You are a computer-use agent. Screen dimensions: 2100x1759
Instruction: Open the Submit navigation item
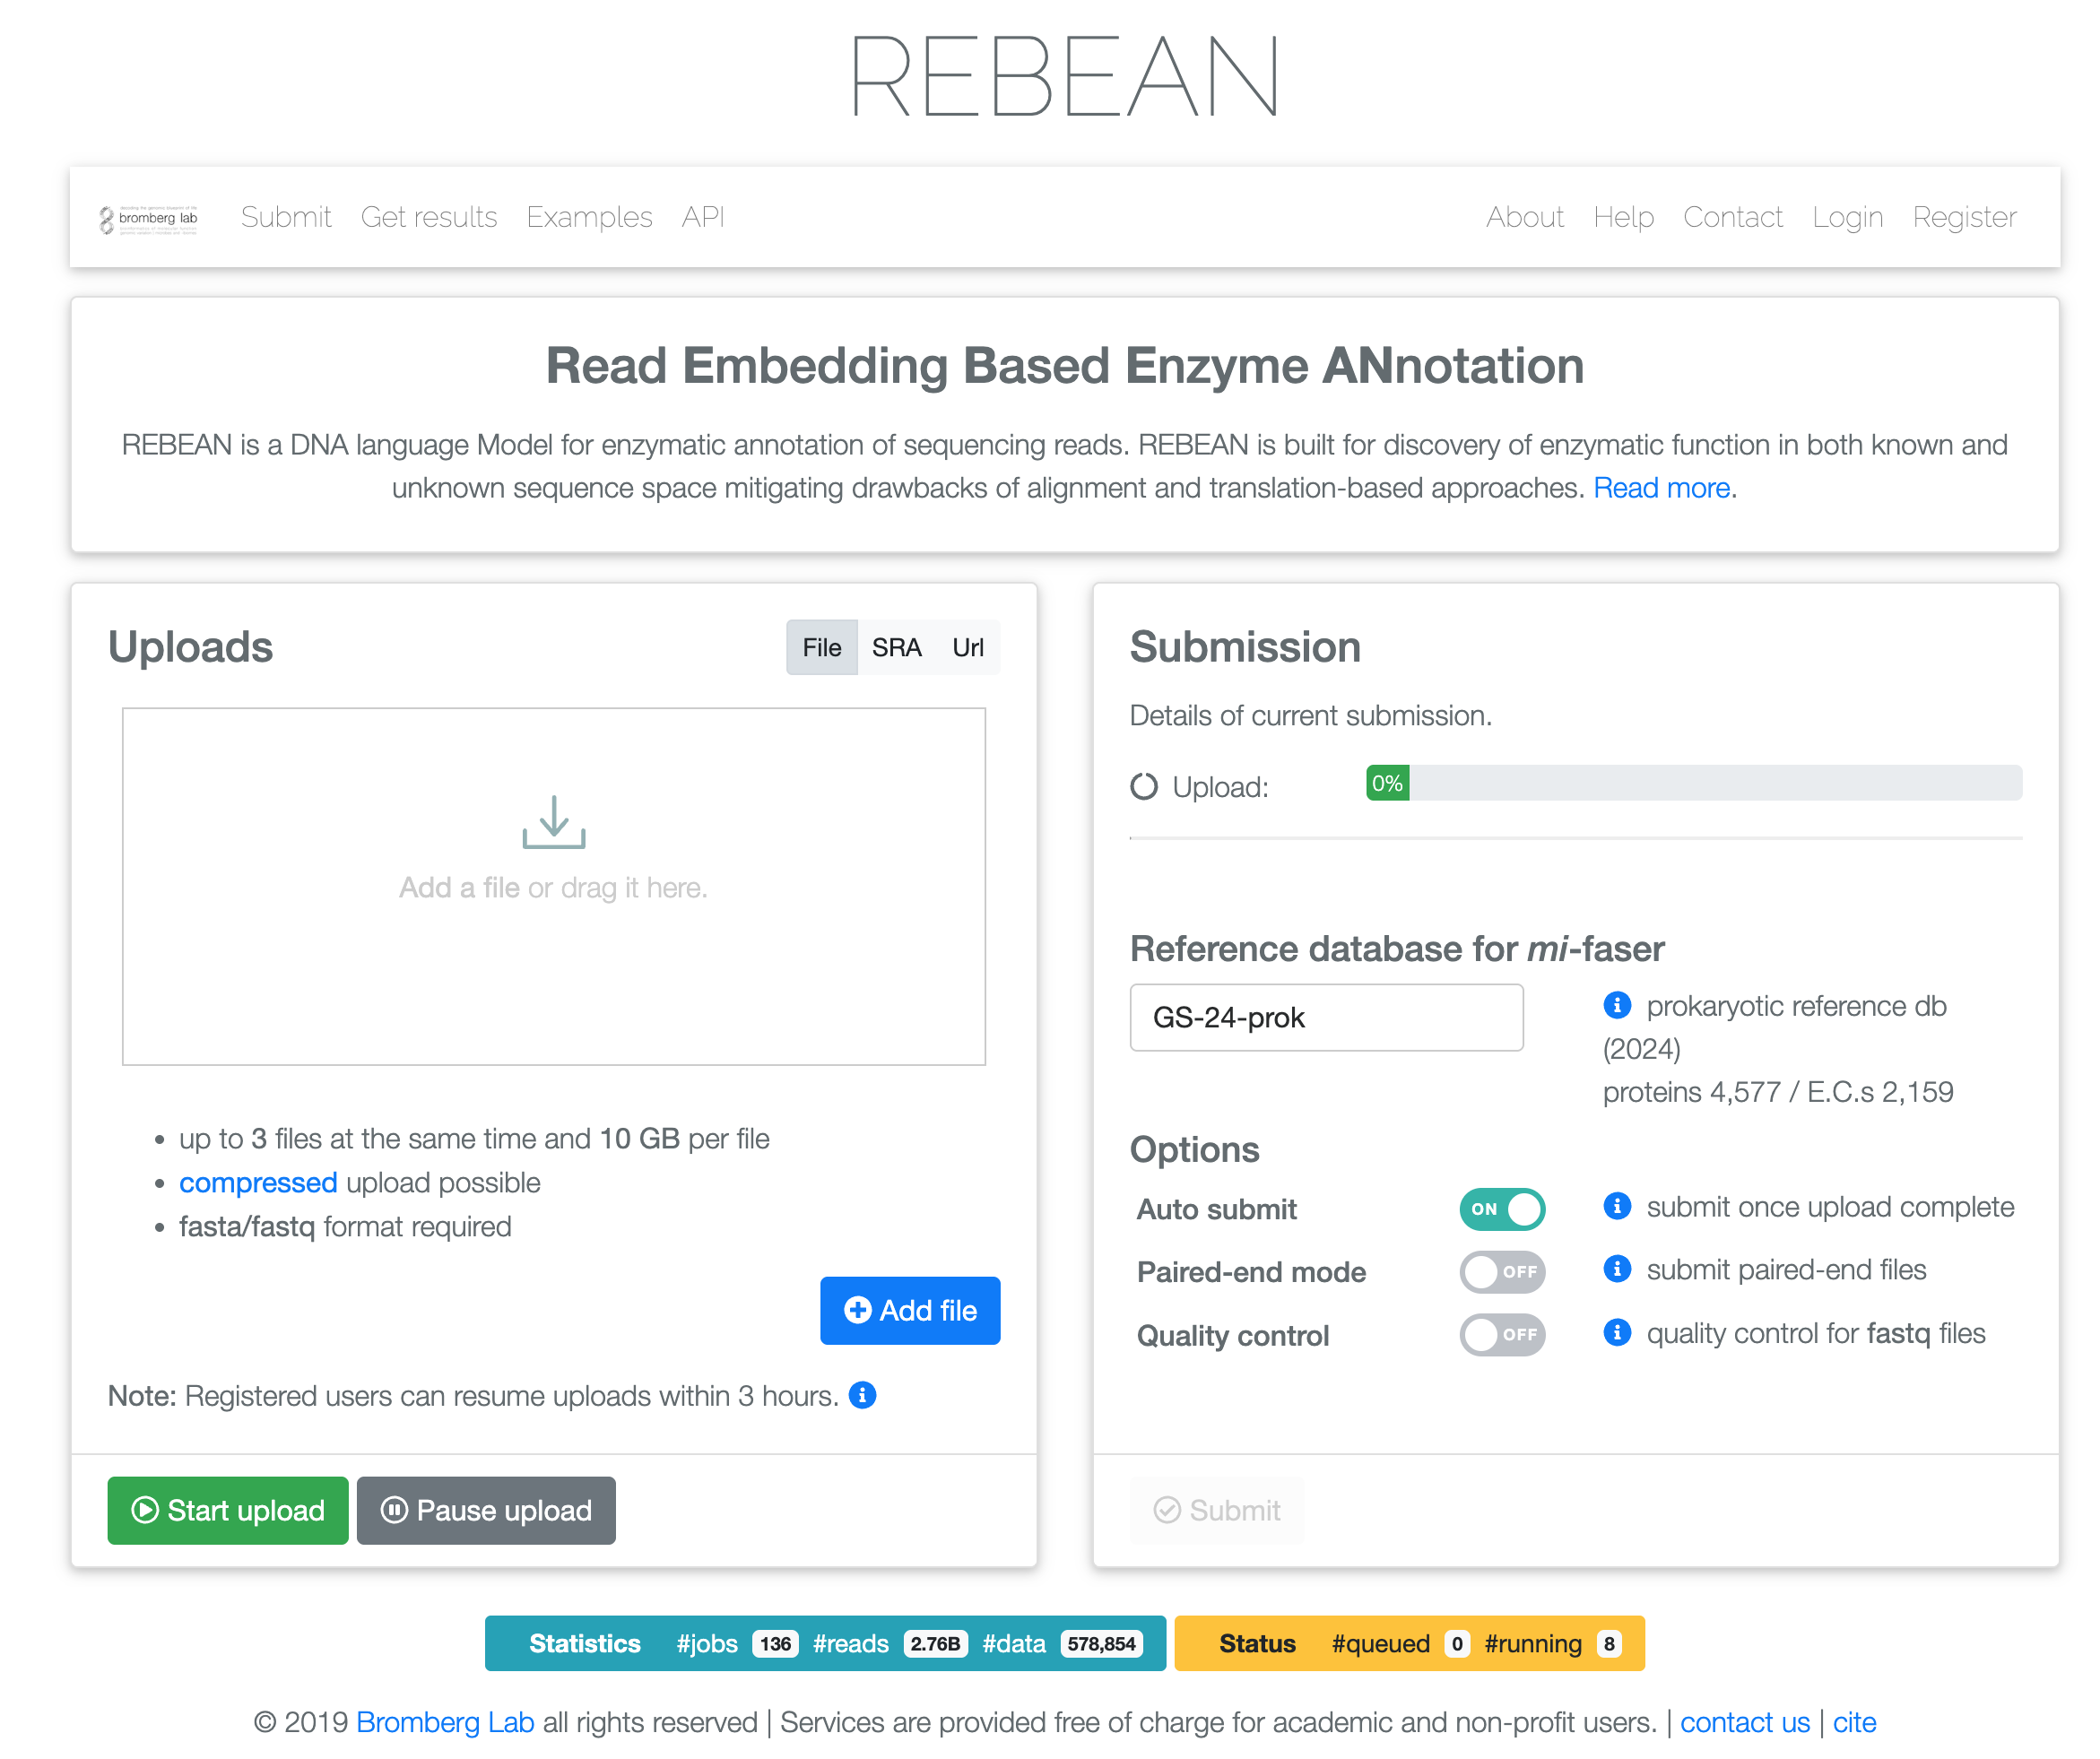(x=286, y=217)
